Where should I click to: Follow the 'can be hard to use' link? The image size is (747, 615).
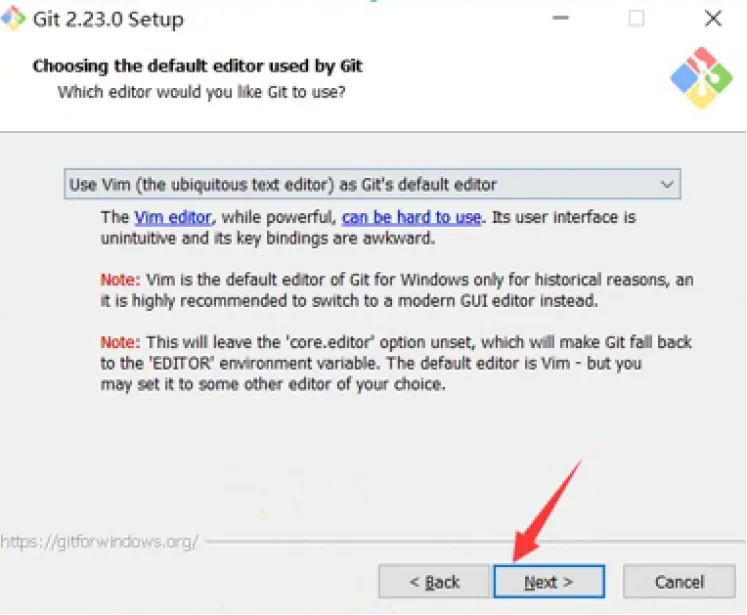(x=412, y=217)
